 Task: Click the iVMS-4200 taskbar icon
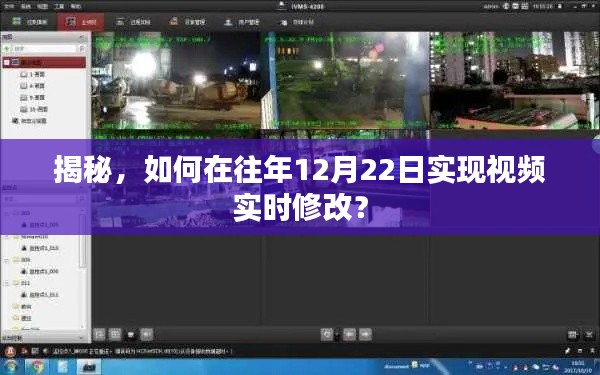point(88,367)
